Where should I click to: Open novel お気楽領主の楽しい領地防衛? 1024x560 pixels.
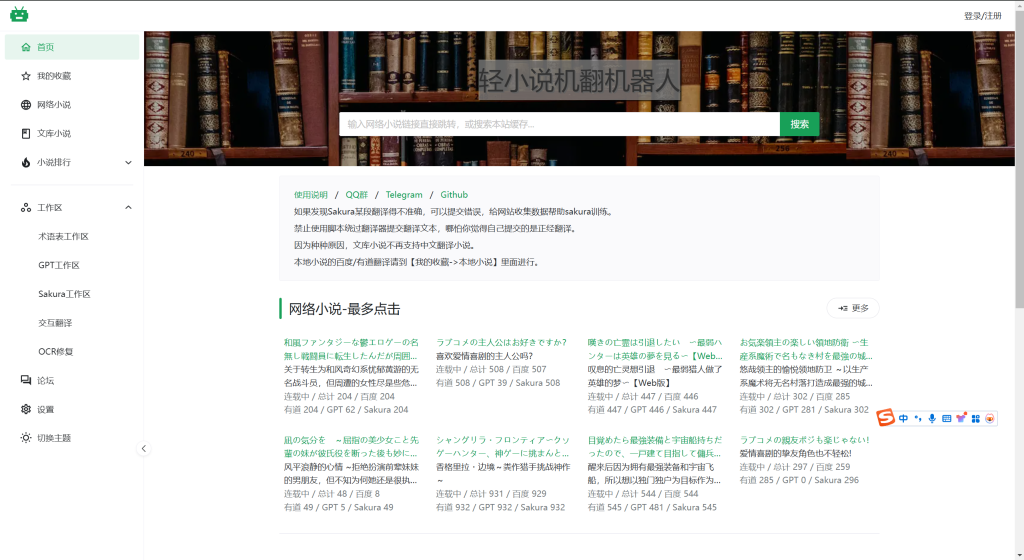coord(806,349)
